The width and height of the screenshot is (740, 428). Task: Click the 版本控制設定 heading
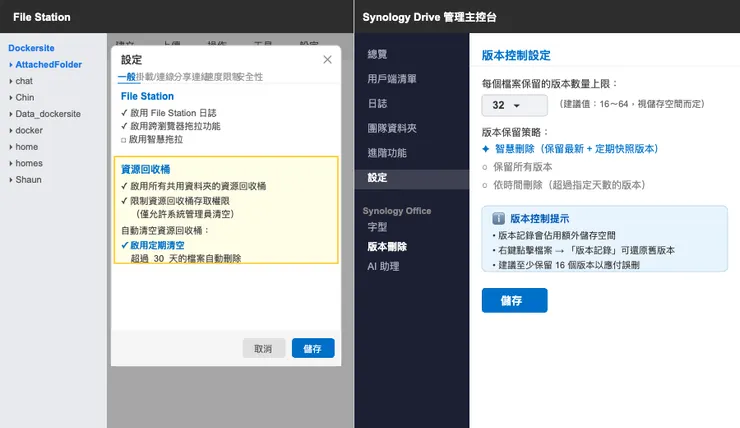click(x=516, y=55)
